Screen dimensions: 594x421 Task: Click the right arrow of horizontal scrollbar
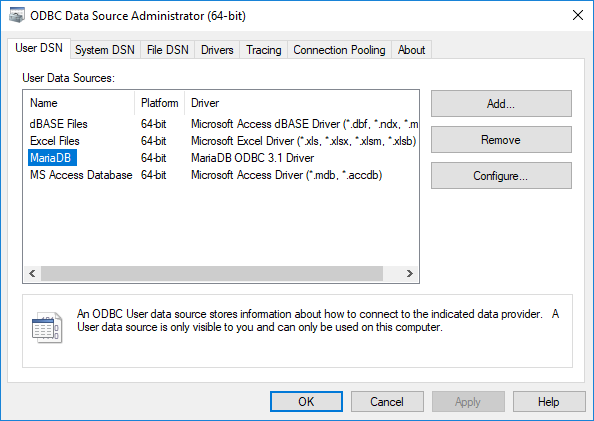click(x=410, y=273)
